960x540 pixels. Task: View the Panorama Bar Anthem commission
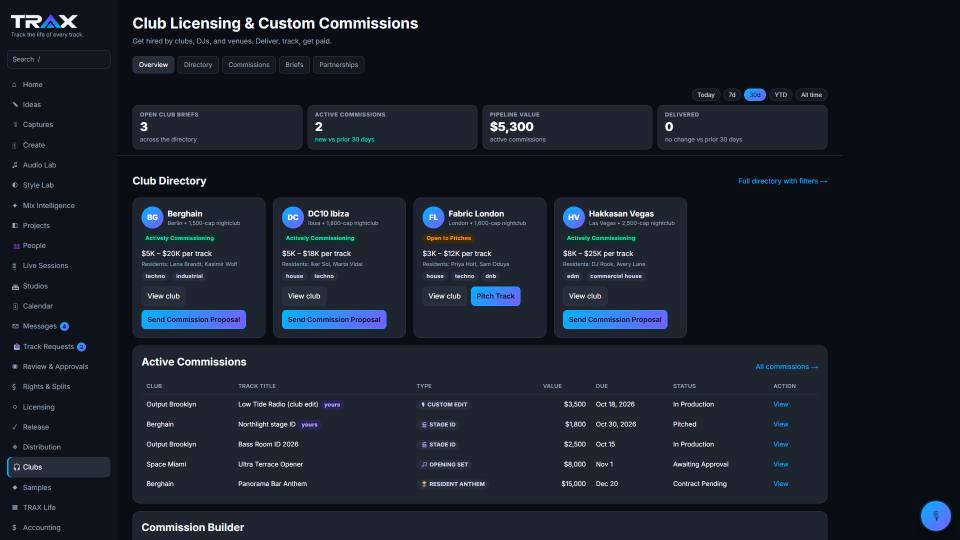[781, 484]
